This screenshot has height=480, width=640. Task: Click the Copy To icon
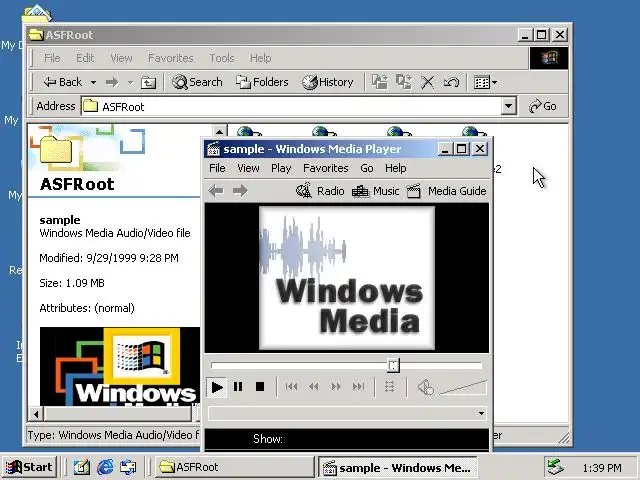(404, 82)
